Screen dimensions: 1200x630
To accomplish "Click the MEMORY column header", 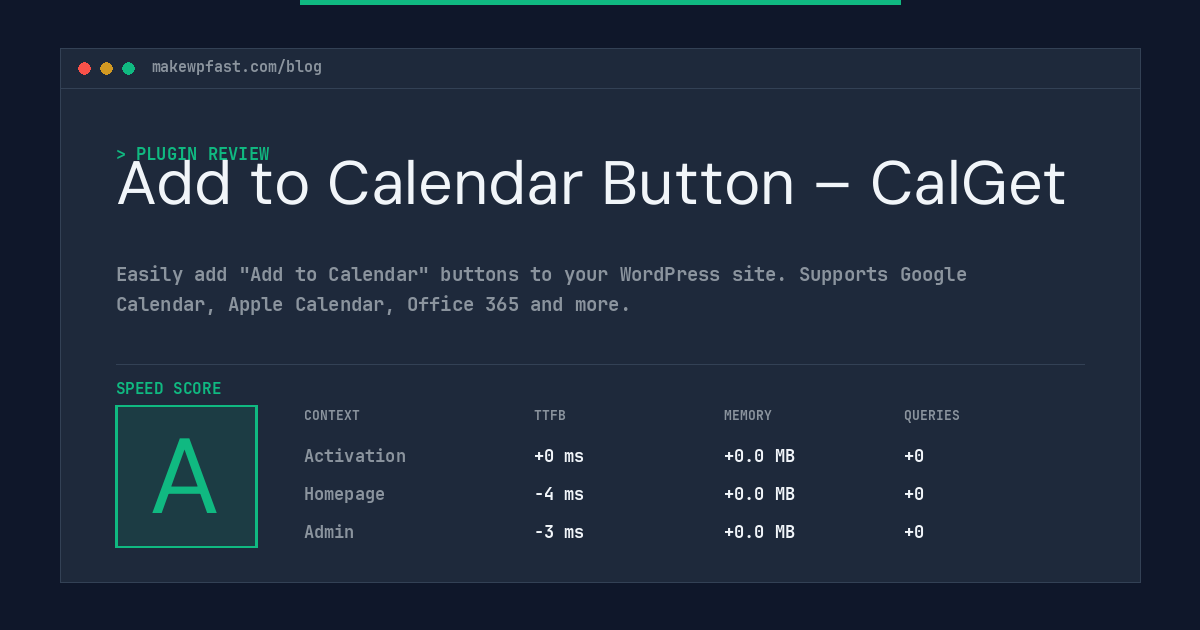I will click(748, 416).
